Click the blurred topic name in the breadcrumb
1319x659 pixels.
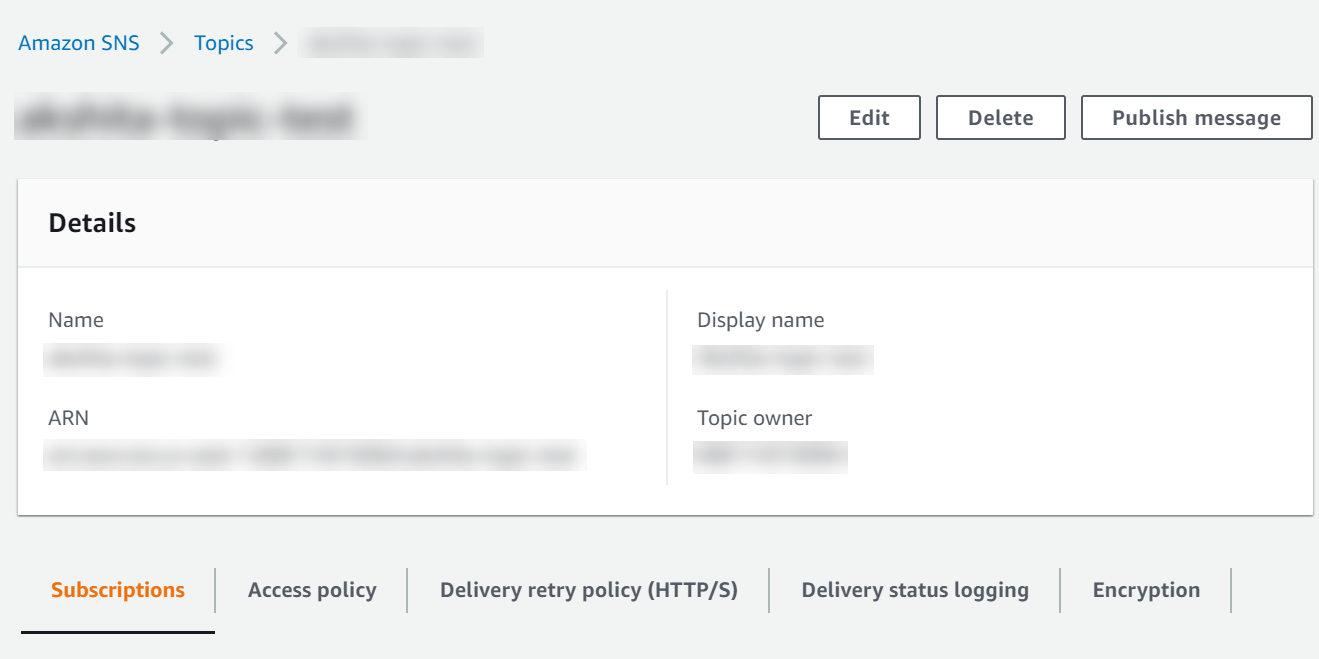390,43
